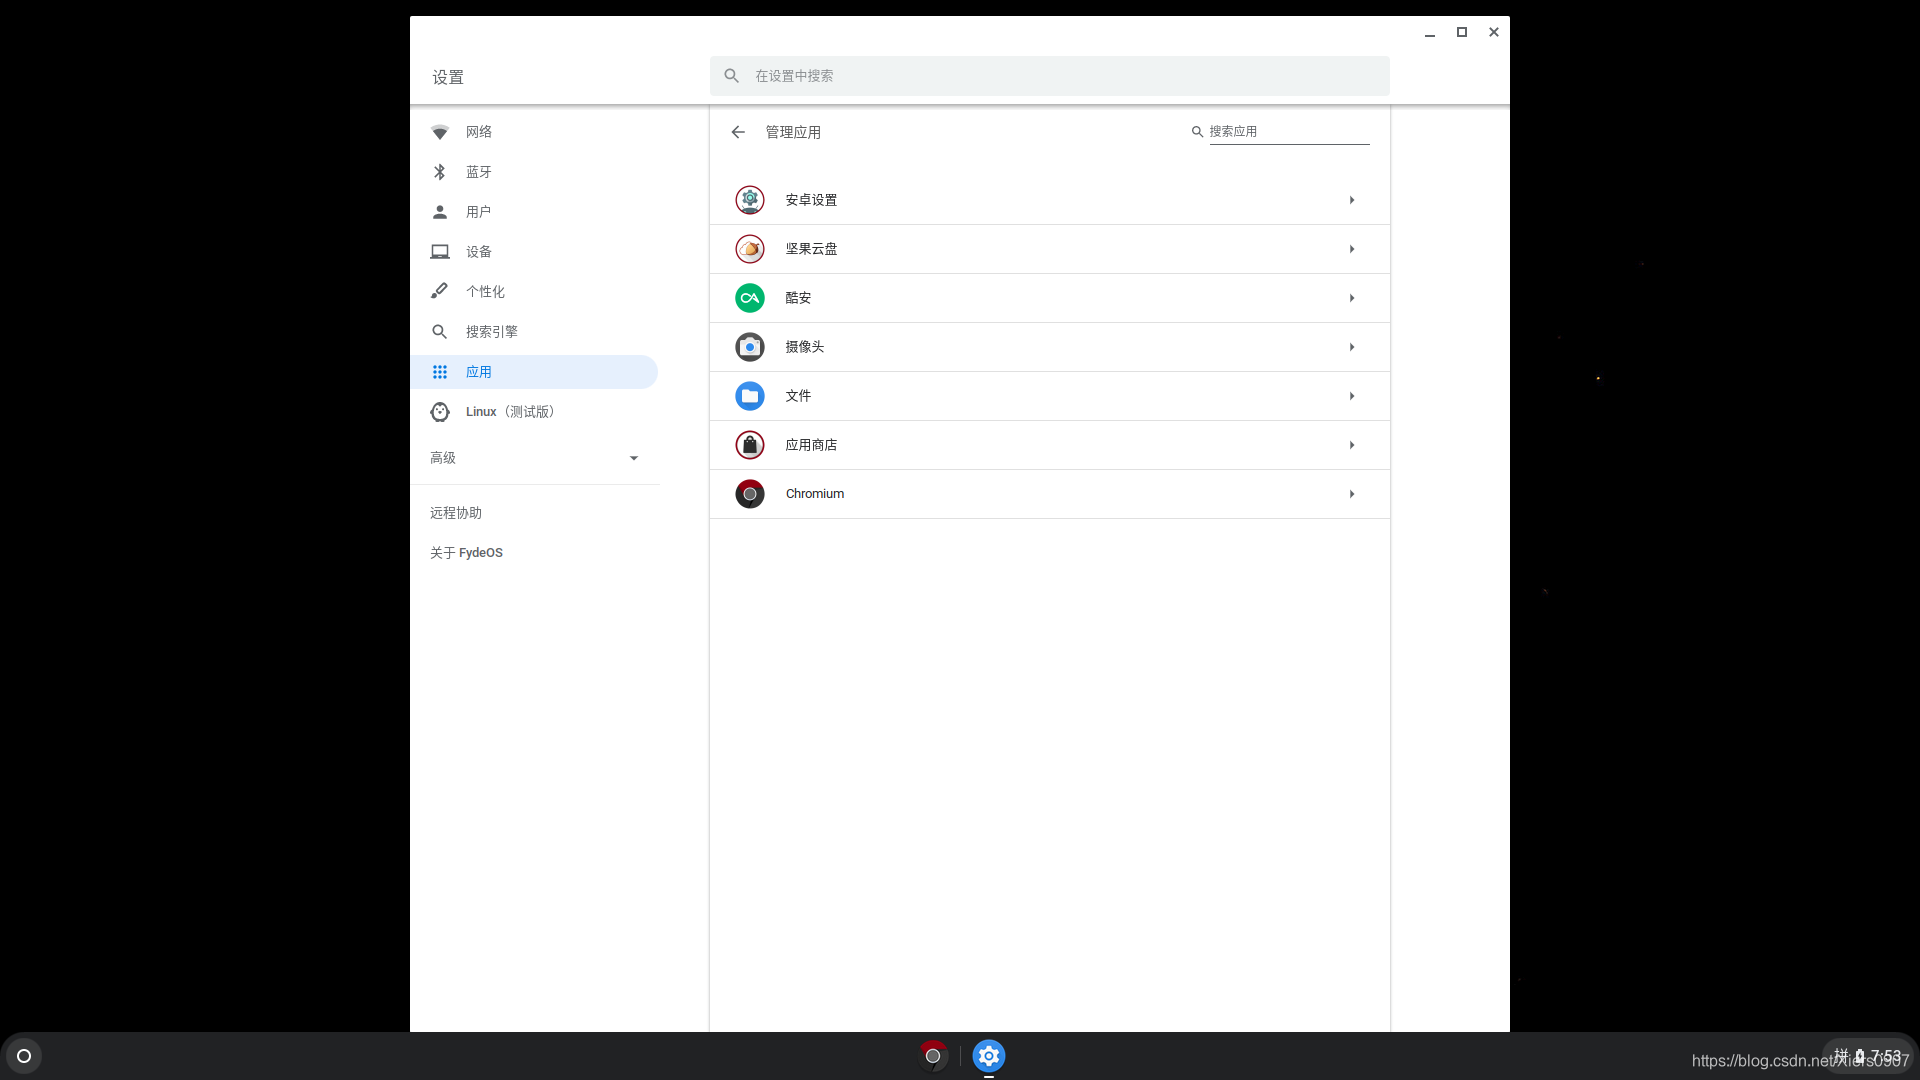Click the 坚果云盘 app icon
This screenshot has width=1920, height=1080.
click(749, 249)
